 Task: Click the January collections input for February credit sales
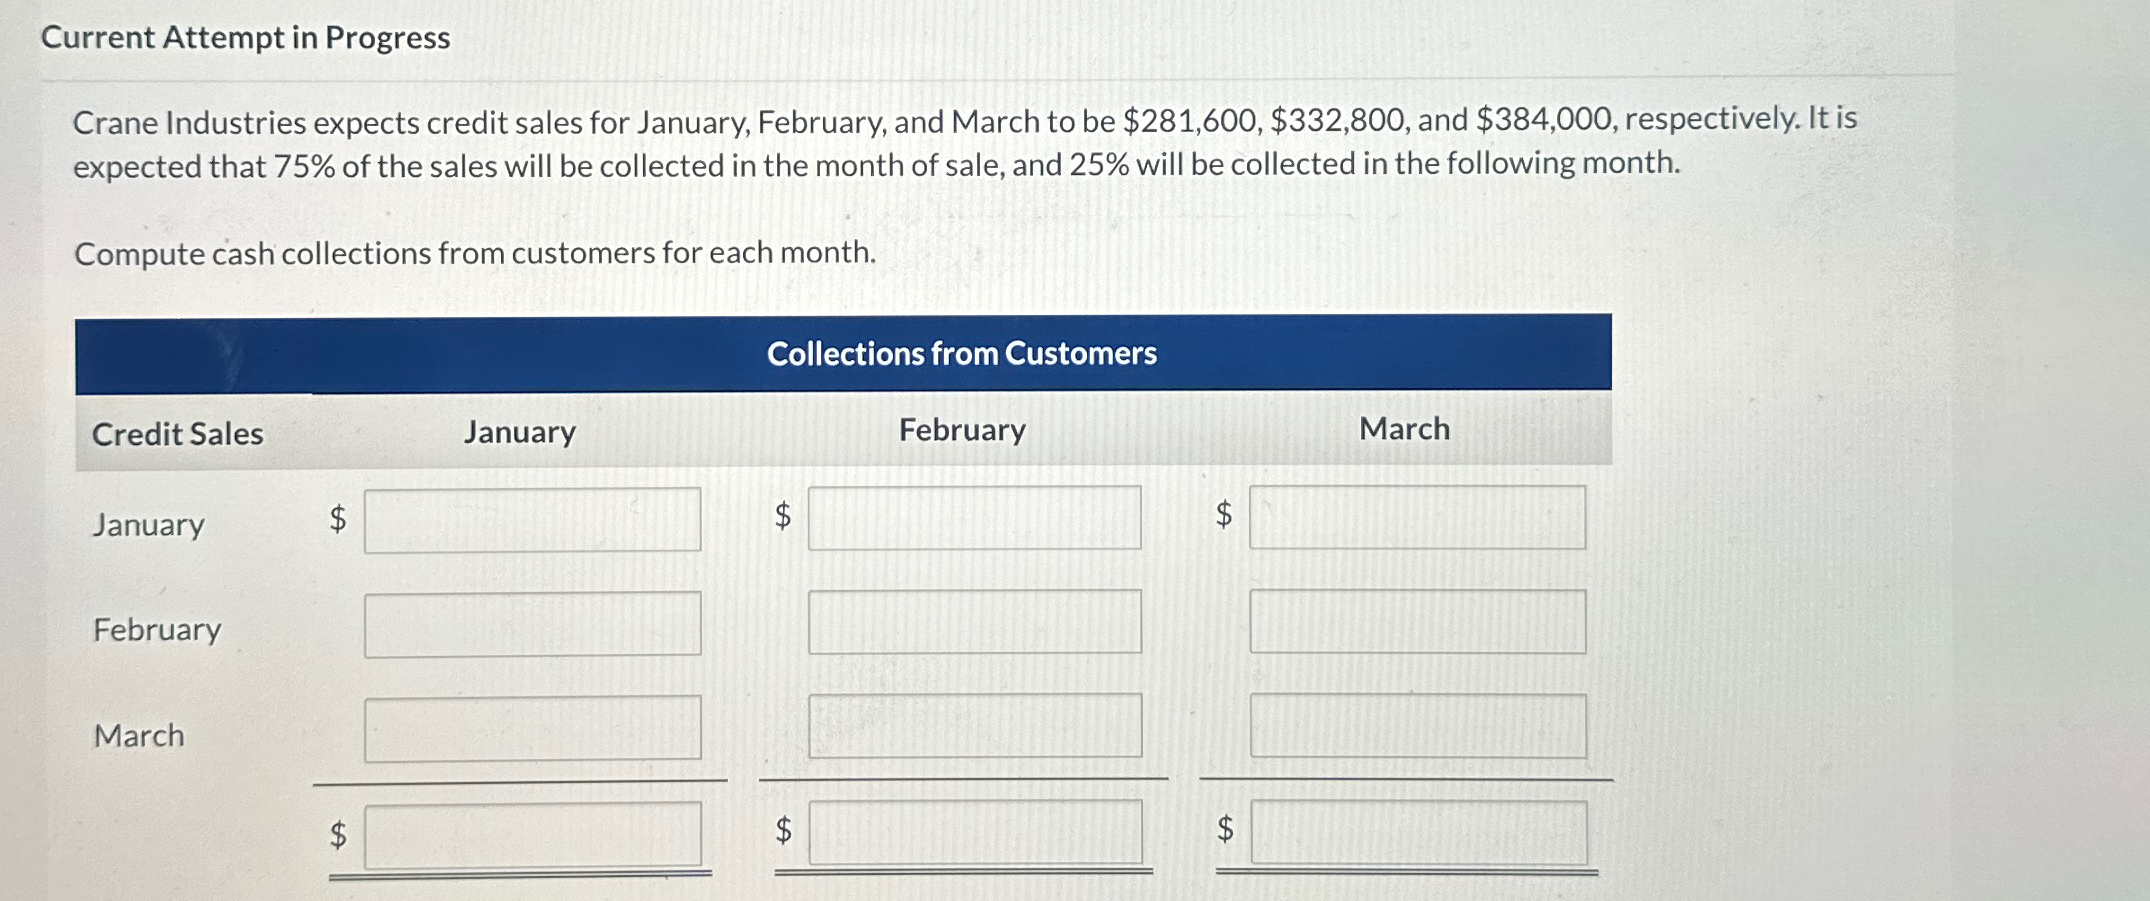point(532,622)
